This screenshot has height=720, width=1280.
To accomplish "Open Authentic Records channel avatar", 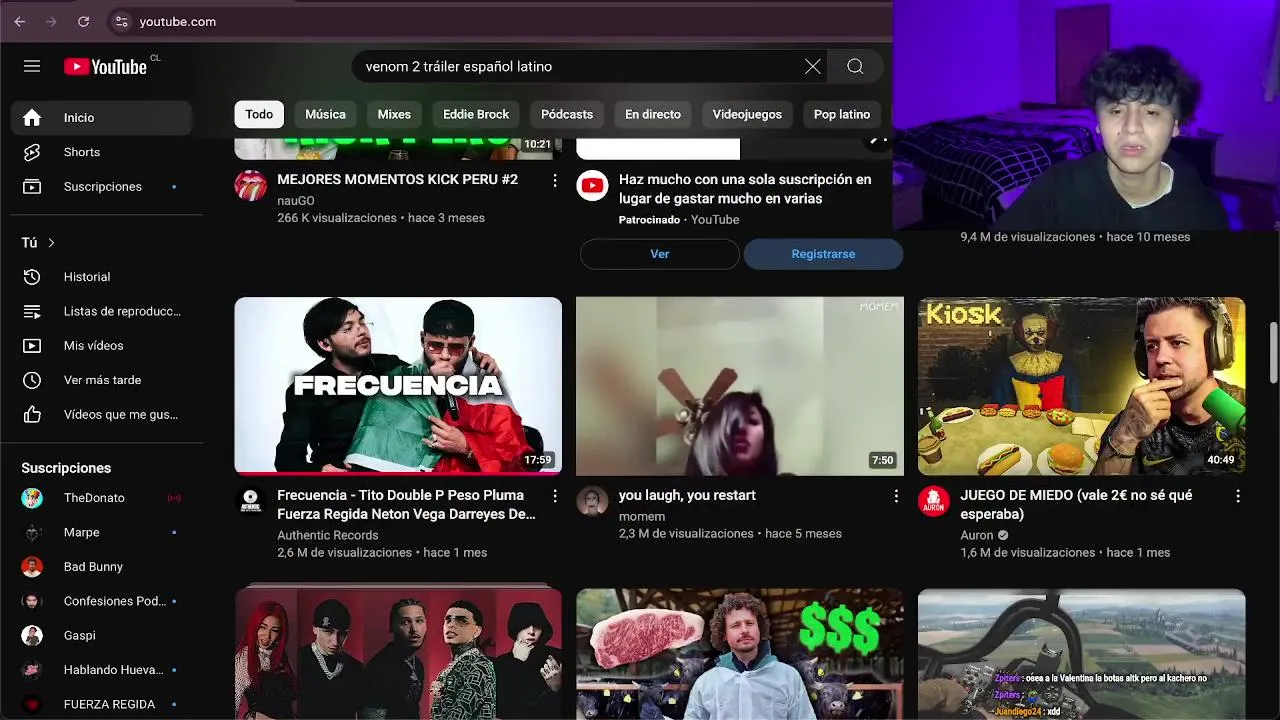I will (x=251, y=501).
